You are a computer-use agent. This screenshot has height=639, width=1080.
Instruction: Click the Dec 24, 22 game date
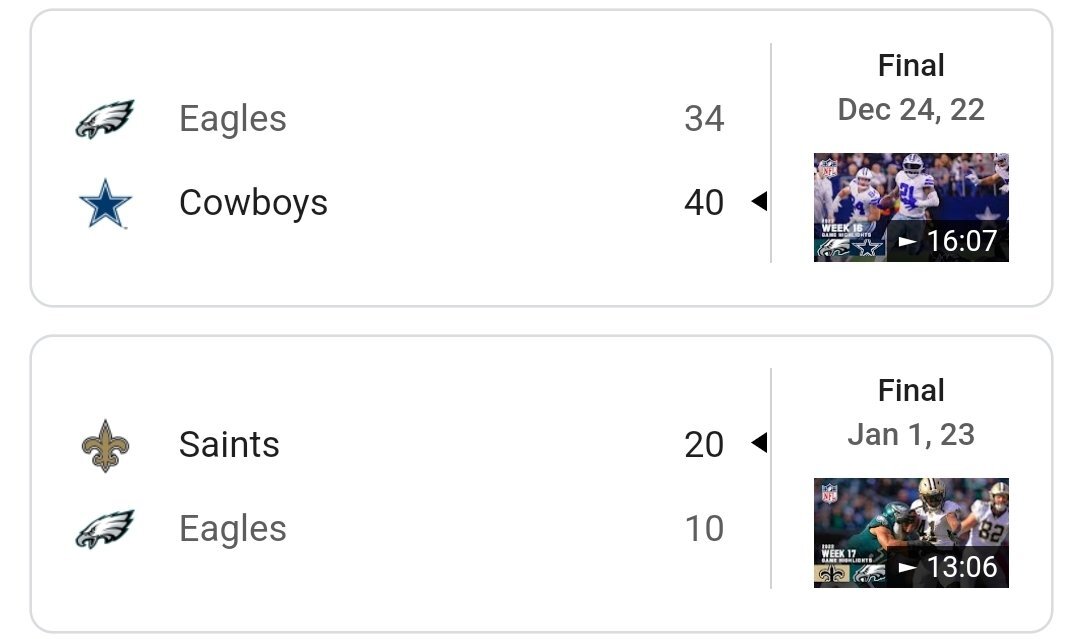(911, 109)
